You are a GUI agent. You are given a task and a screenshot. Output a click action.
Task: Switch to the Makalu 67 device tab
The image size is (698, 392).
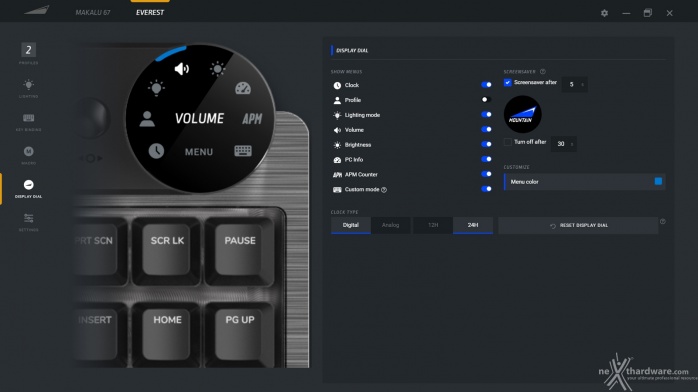(x=93, y=12)
